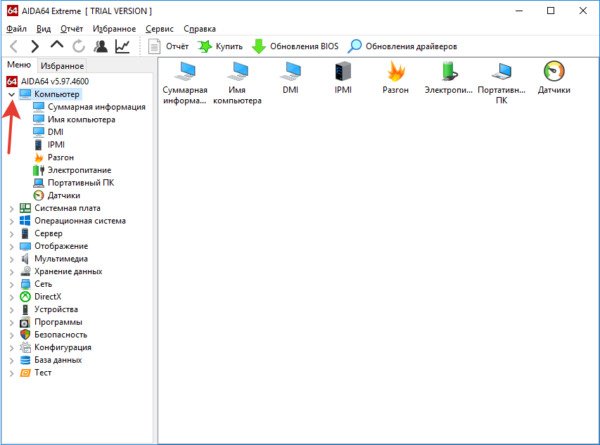Open Обновления драйверов from toolbar
This screenshot has height=445, width=600.
(x=402, y=46)
